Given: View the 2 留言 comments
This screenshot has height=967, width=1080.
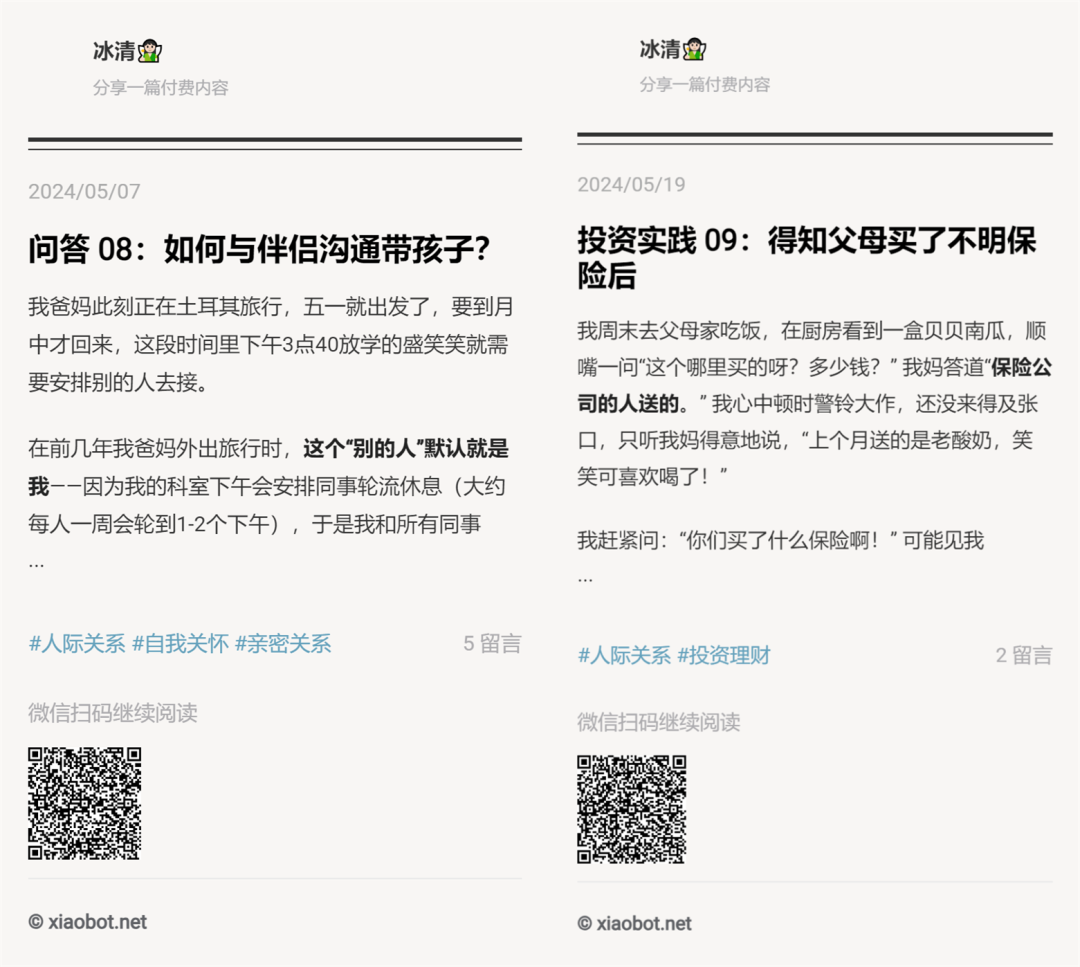Looking at the screenshot, I should tap(1024, 655).
